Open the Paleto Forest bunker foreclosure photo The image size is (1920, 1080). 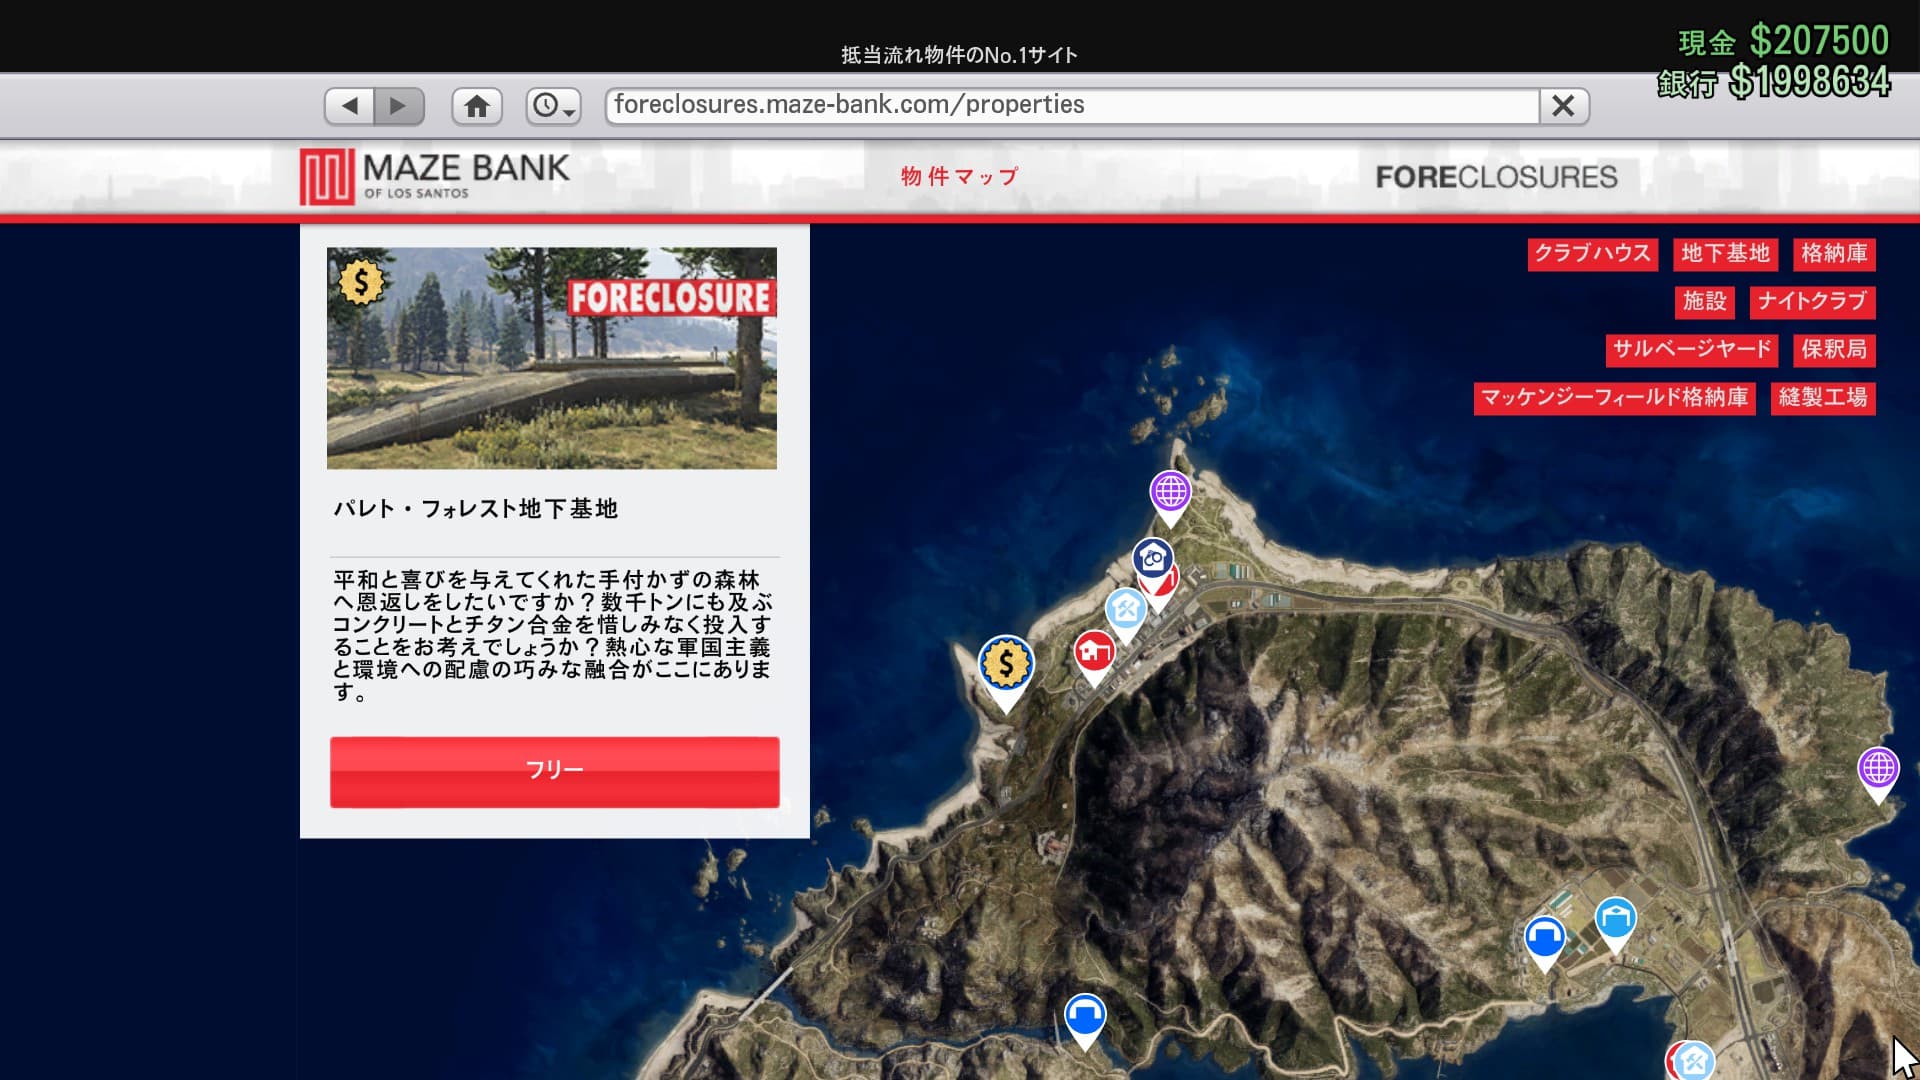(552, 358)
